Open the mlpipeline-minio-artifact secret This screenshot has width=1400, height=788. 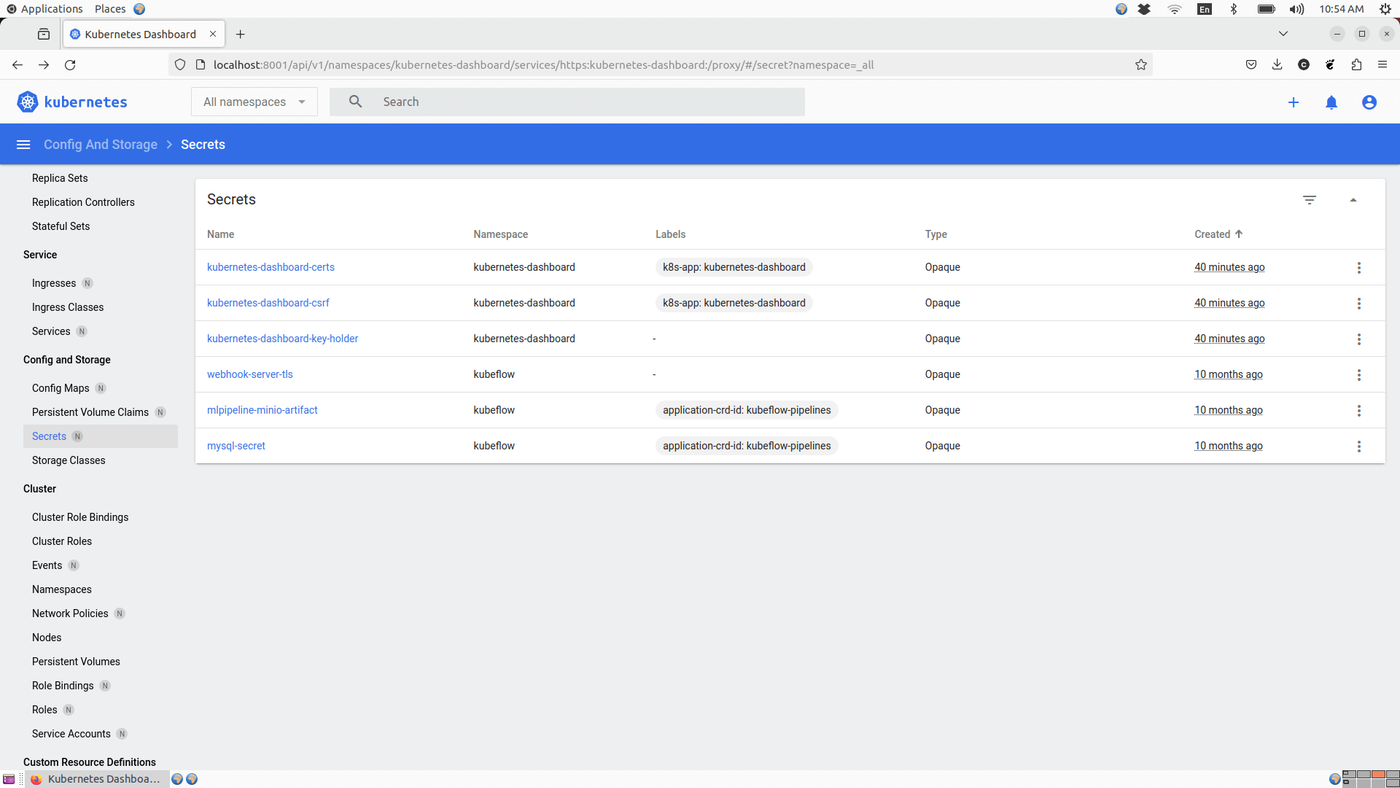[x=262, y=410]
